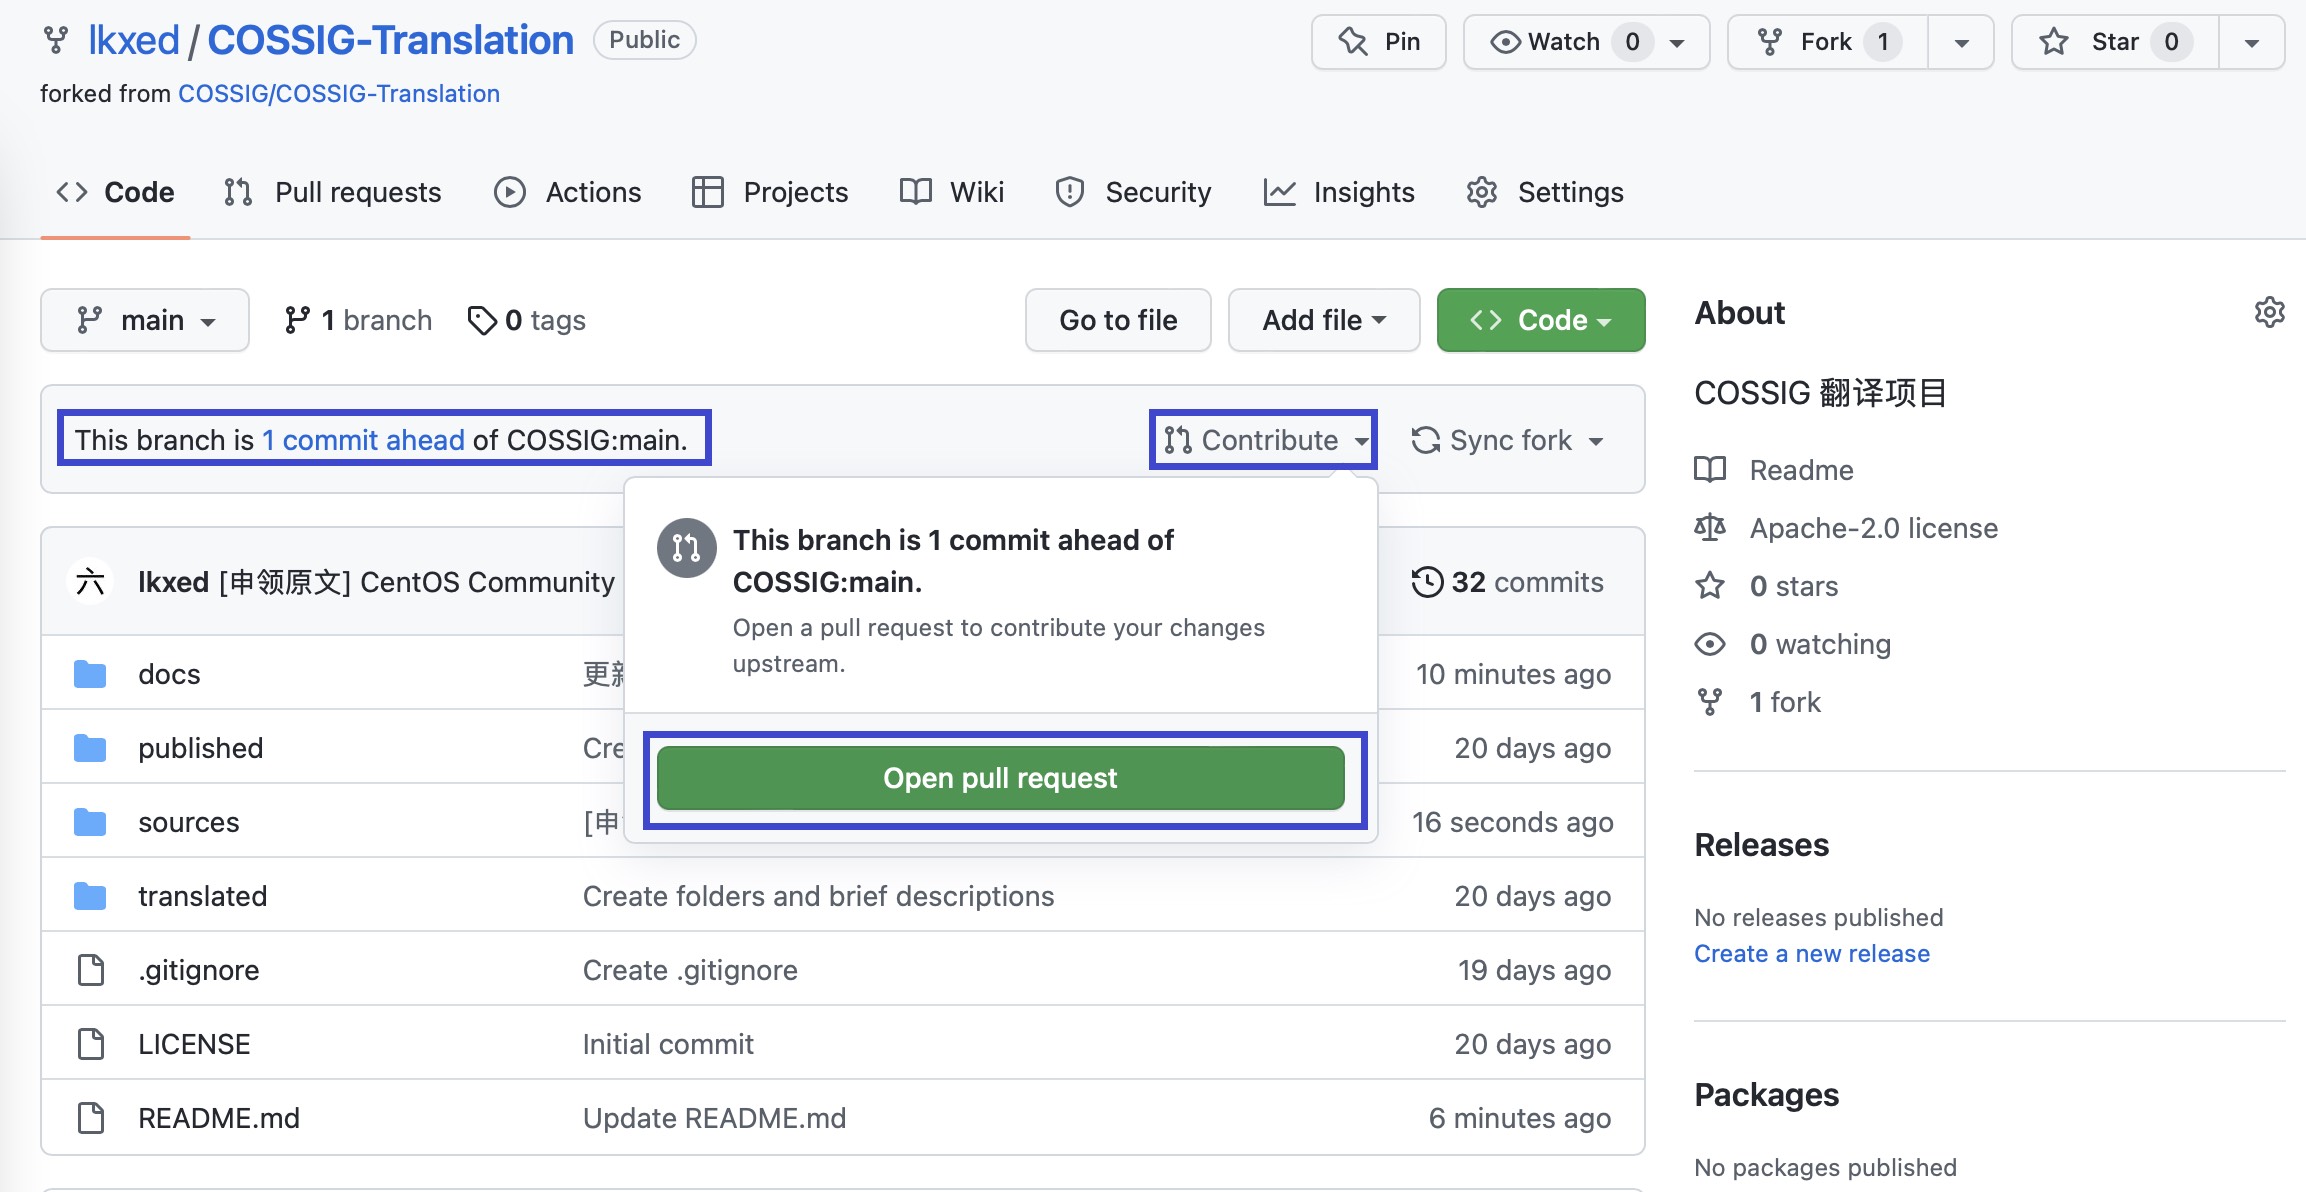Click the Go to file button

tap(1118, 320)
